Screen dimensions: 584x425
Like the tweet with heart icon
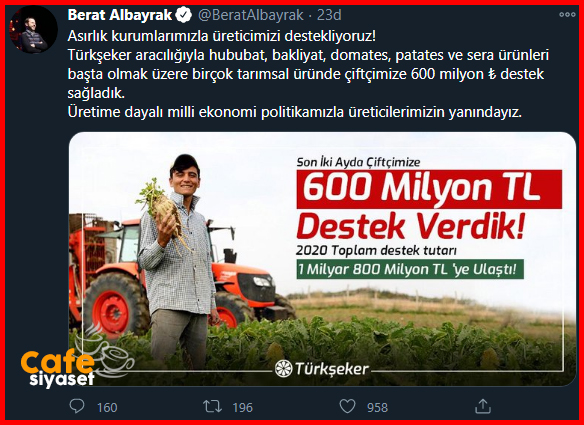tap(347, 406)
